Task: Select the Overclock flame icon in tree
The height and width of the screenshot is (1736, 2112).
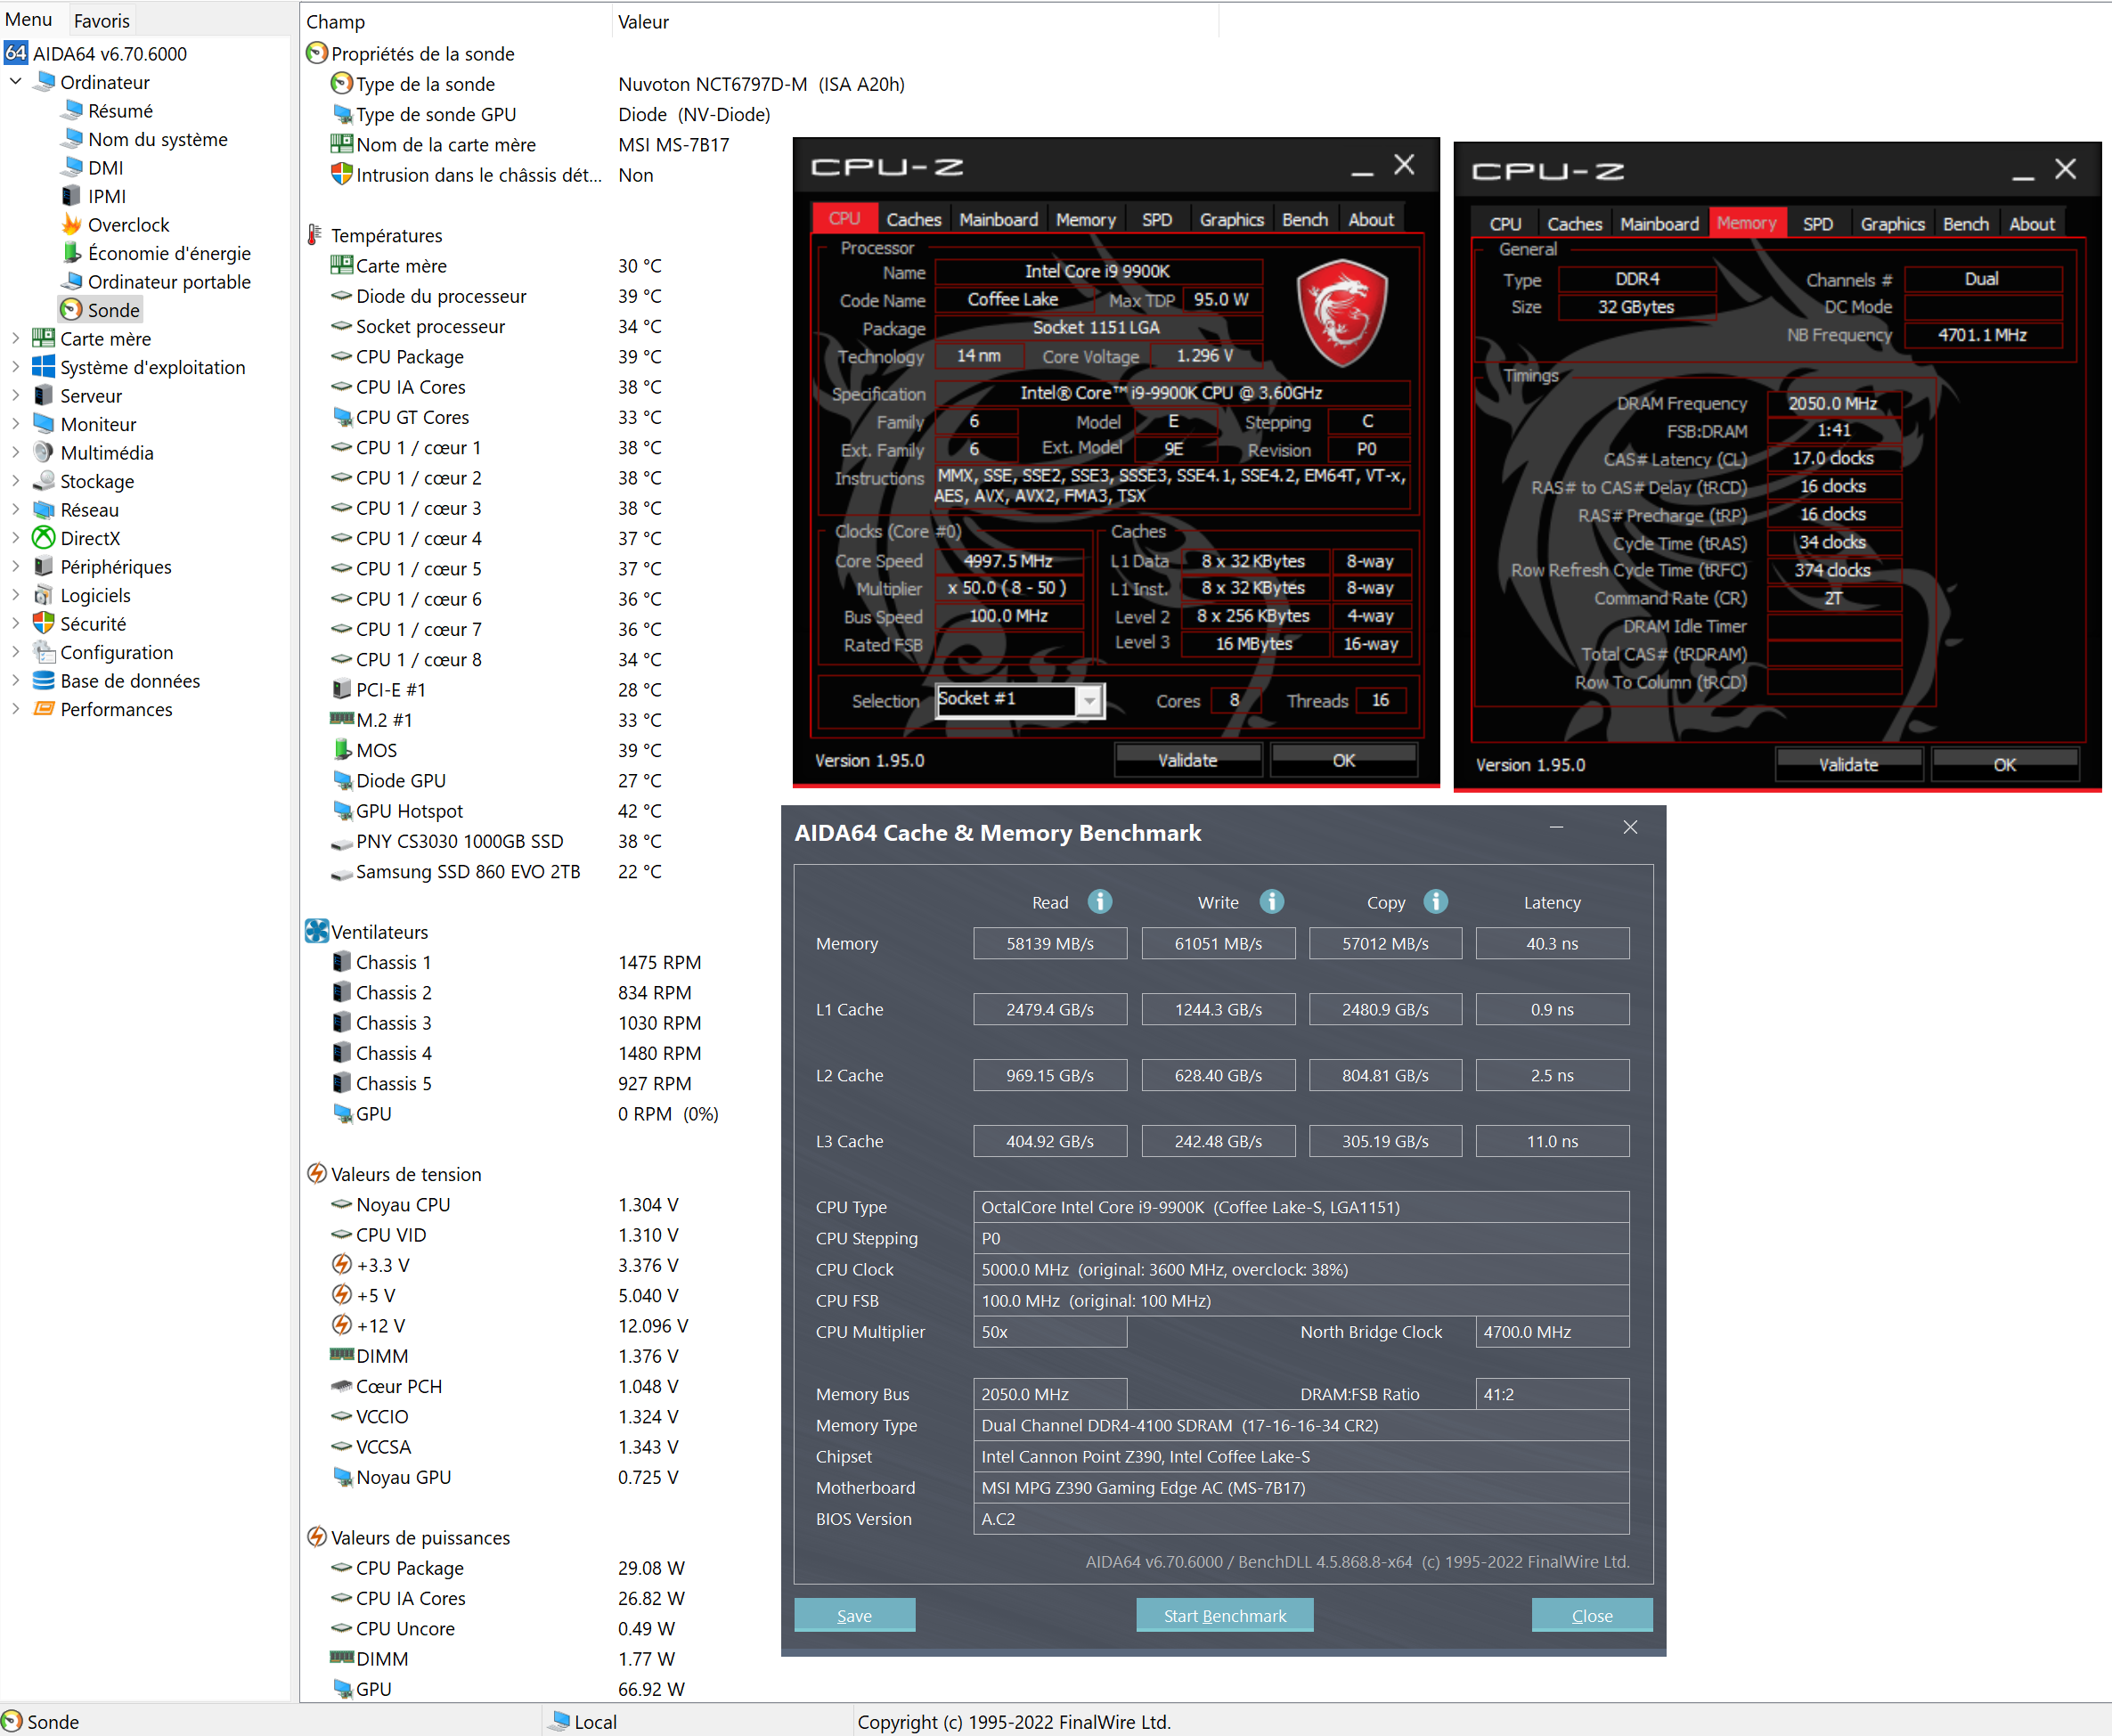Action: pos(72,224)
